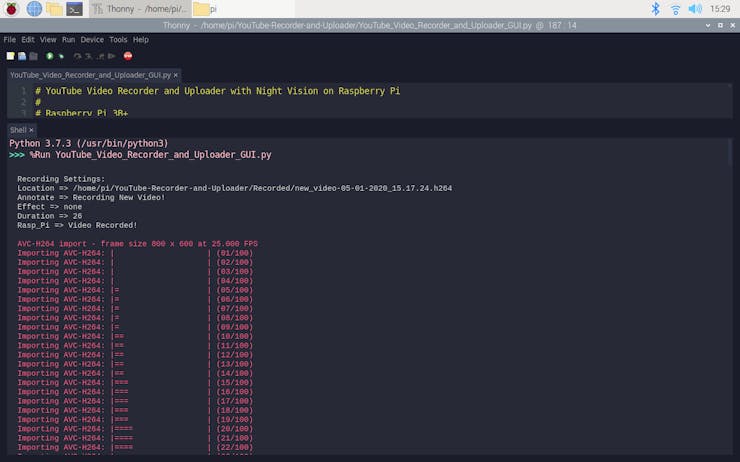
Task: Close the Shell panel tab
Action: pos(31,130)
